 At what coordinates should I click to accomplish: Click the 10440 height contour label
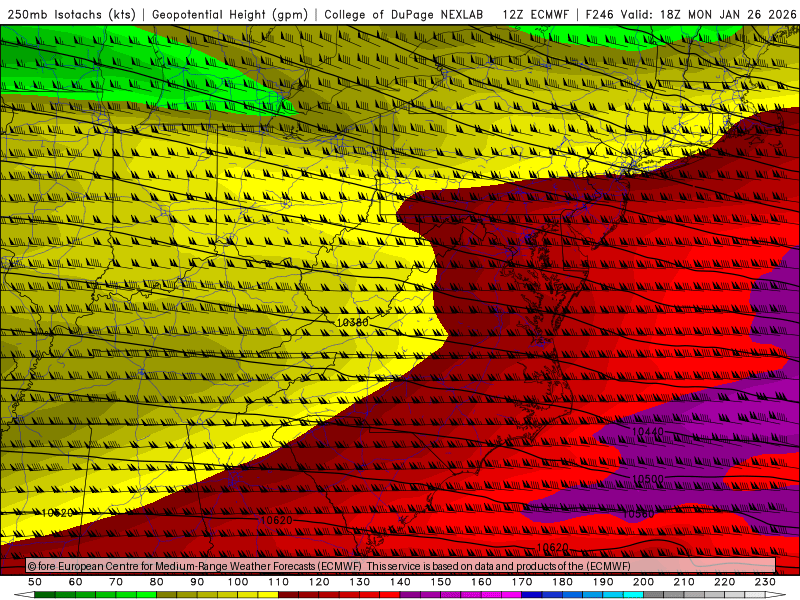coord(647,432)
